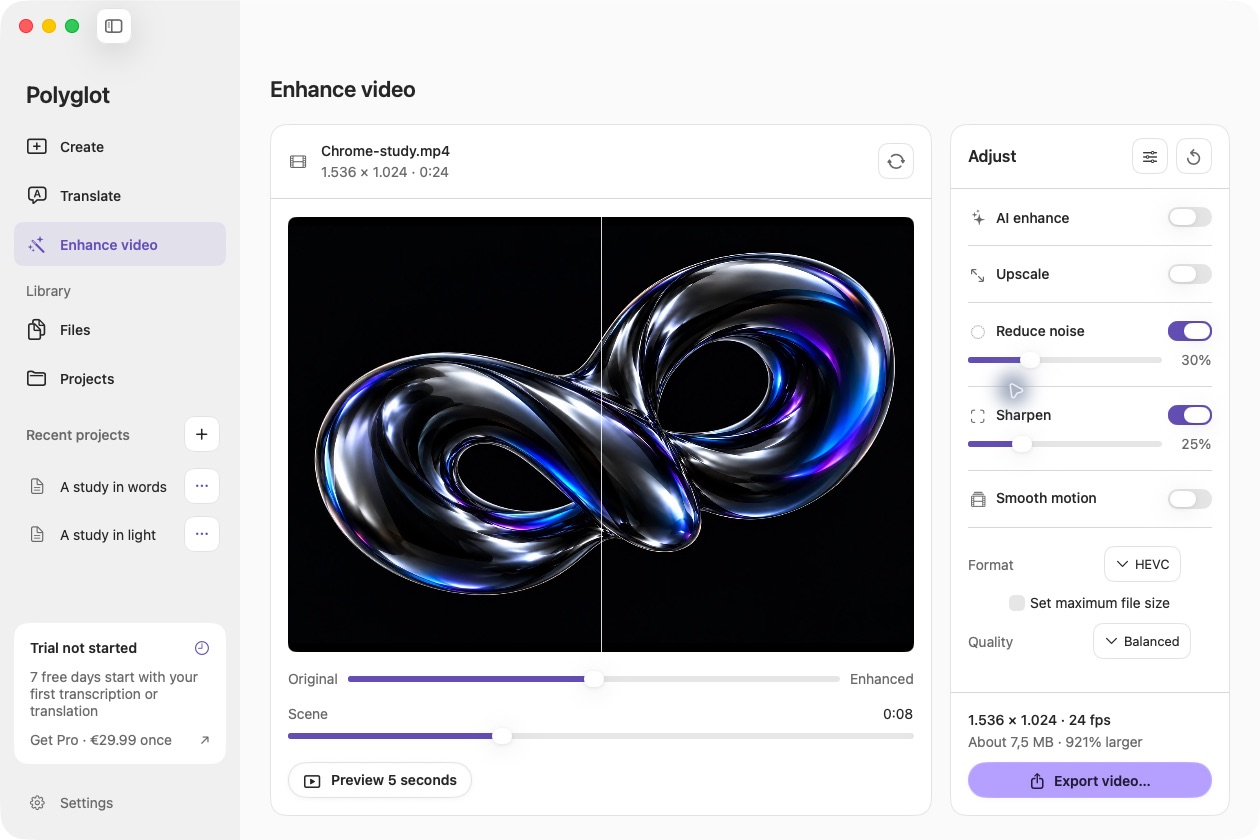Image resolution: width=1260 pixels, height=840 pixels.
Task: Open Settings
Action: (x=120, y=803)
